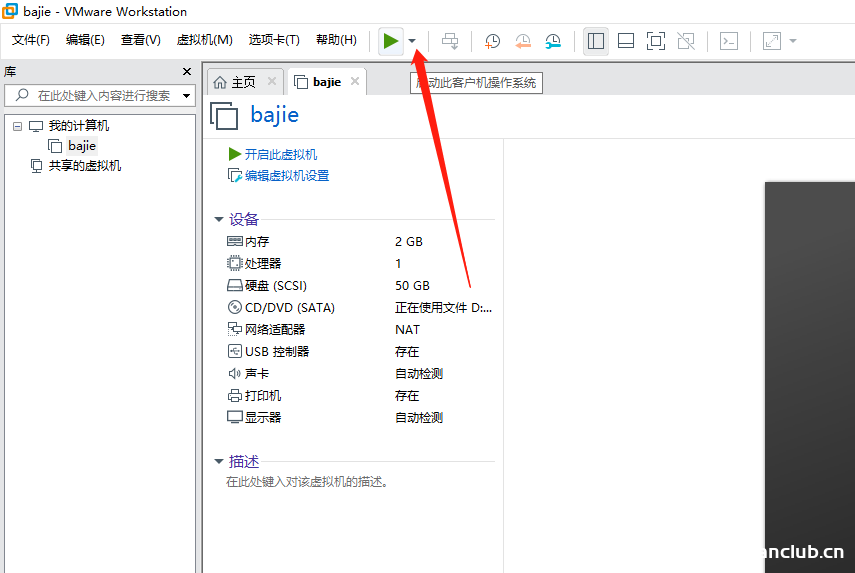This screenshot has height=573, width=855.
Task: Close the bajie tab
Action: click(355, 81)
